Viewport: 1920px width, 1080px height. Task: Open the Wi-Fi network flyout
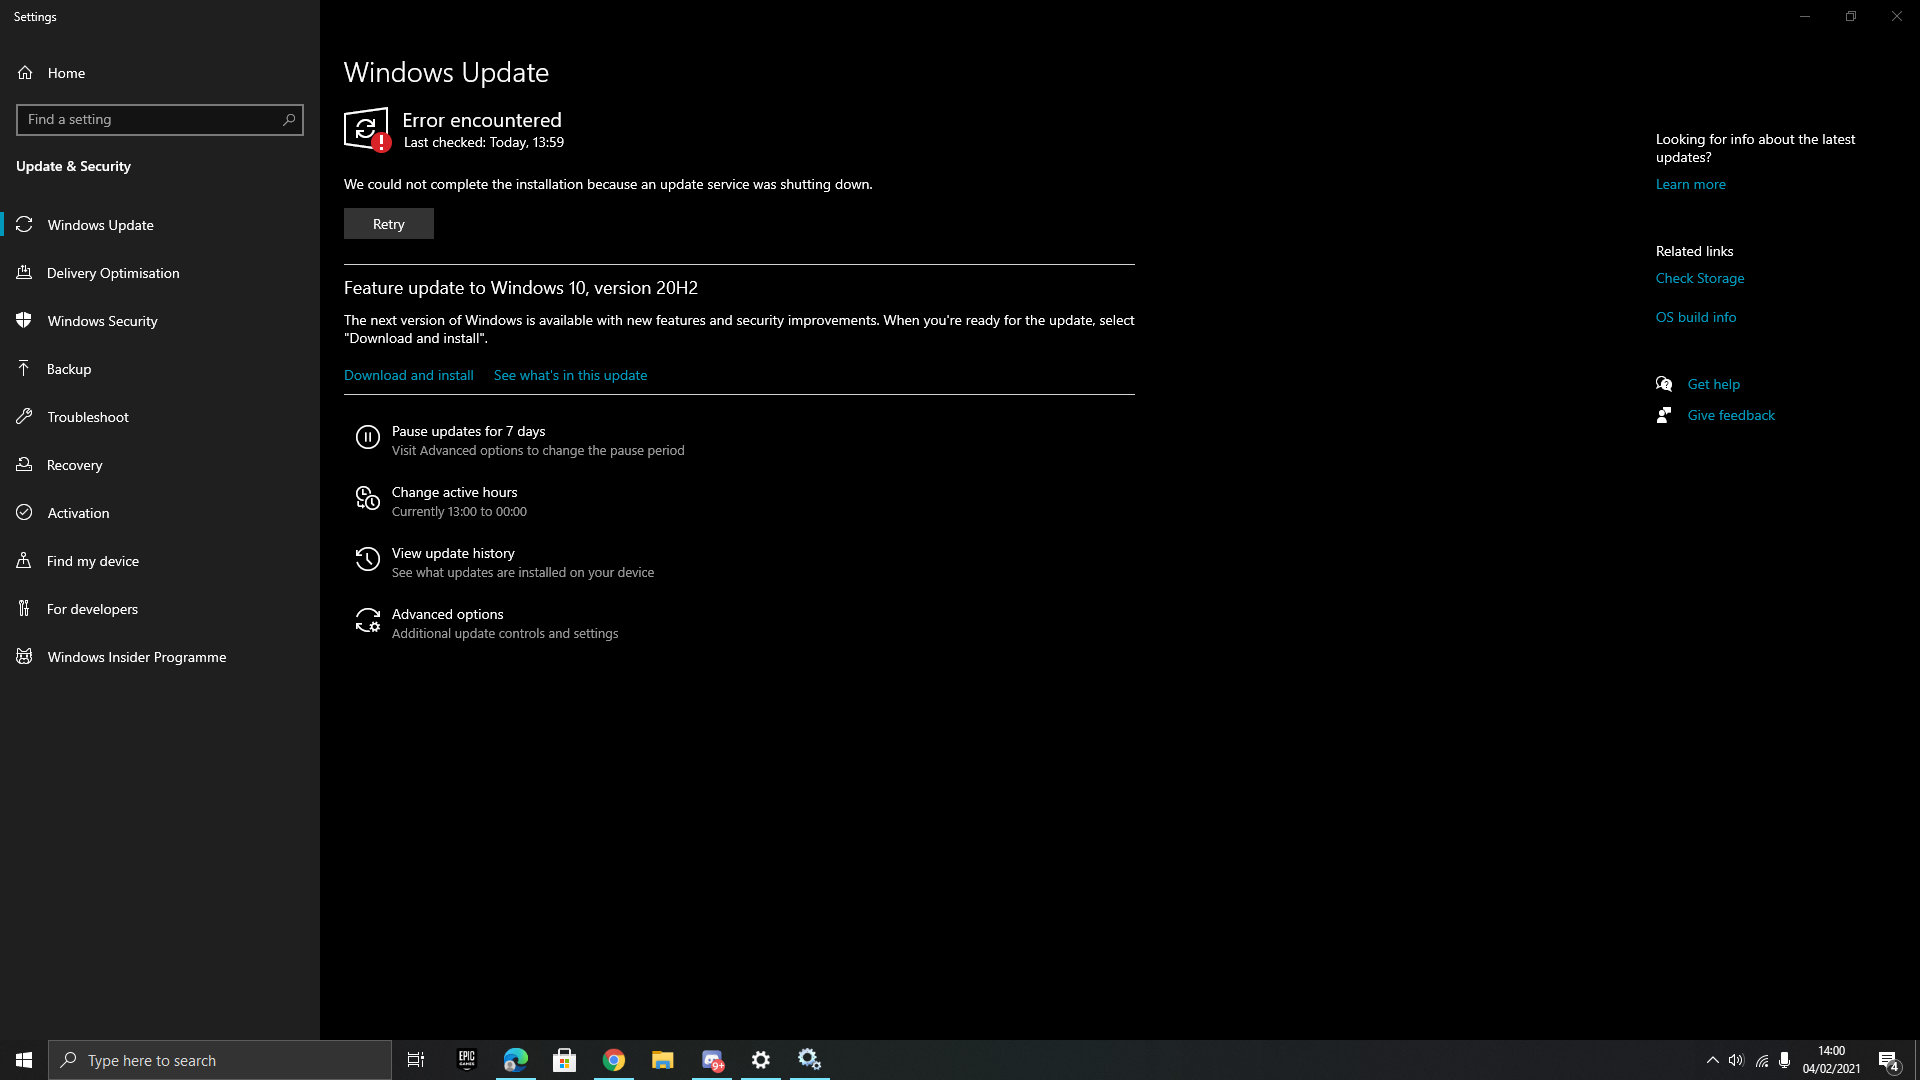pos(1761,1060)
